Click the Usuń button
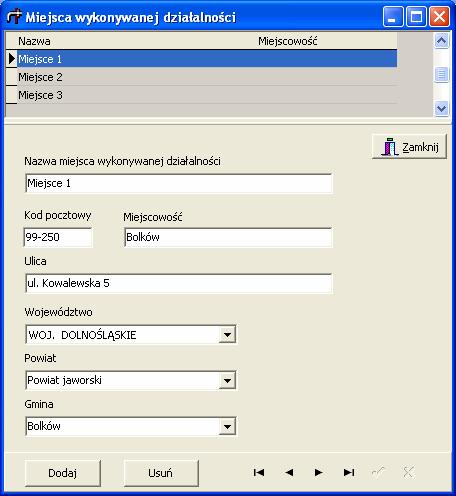The image size is (456, 496). coord(161,473)
